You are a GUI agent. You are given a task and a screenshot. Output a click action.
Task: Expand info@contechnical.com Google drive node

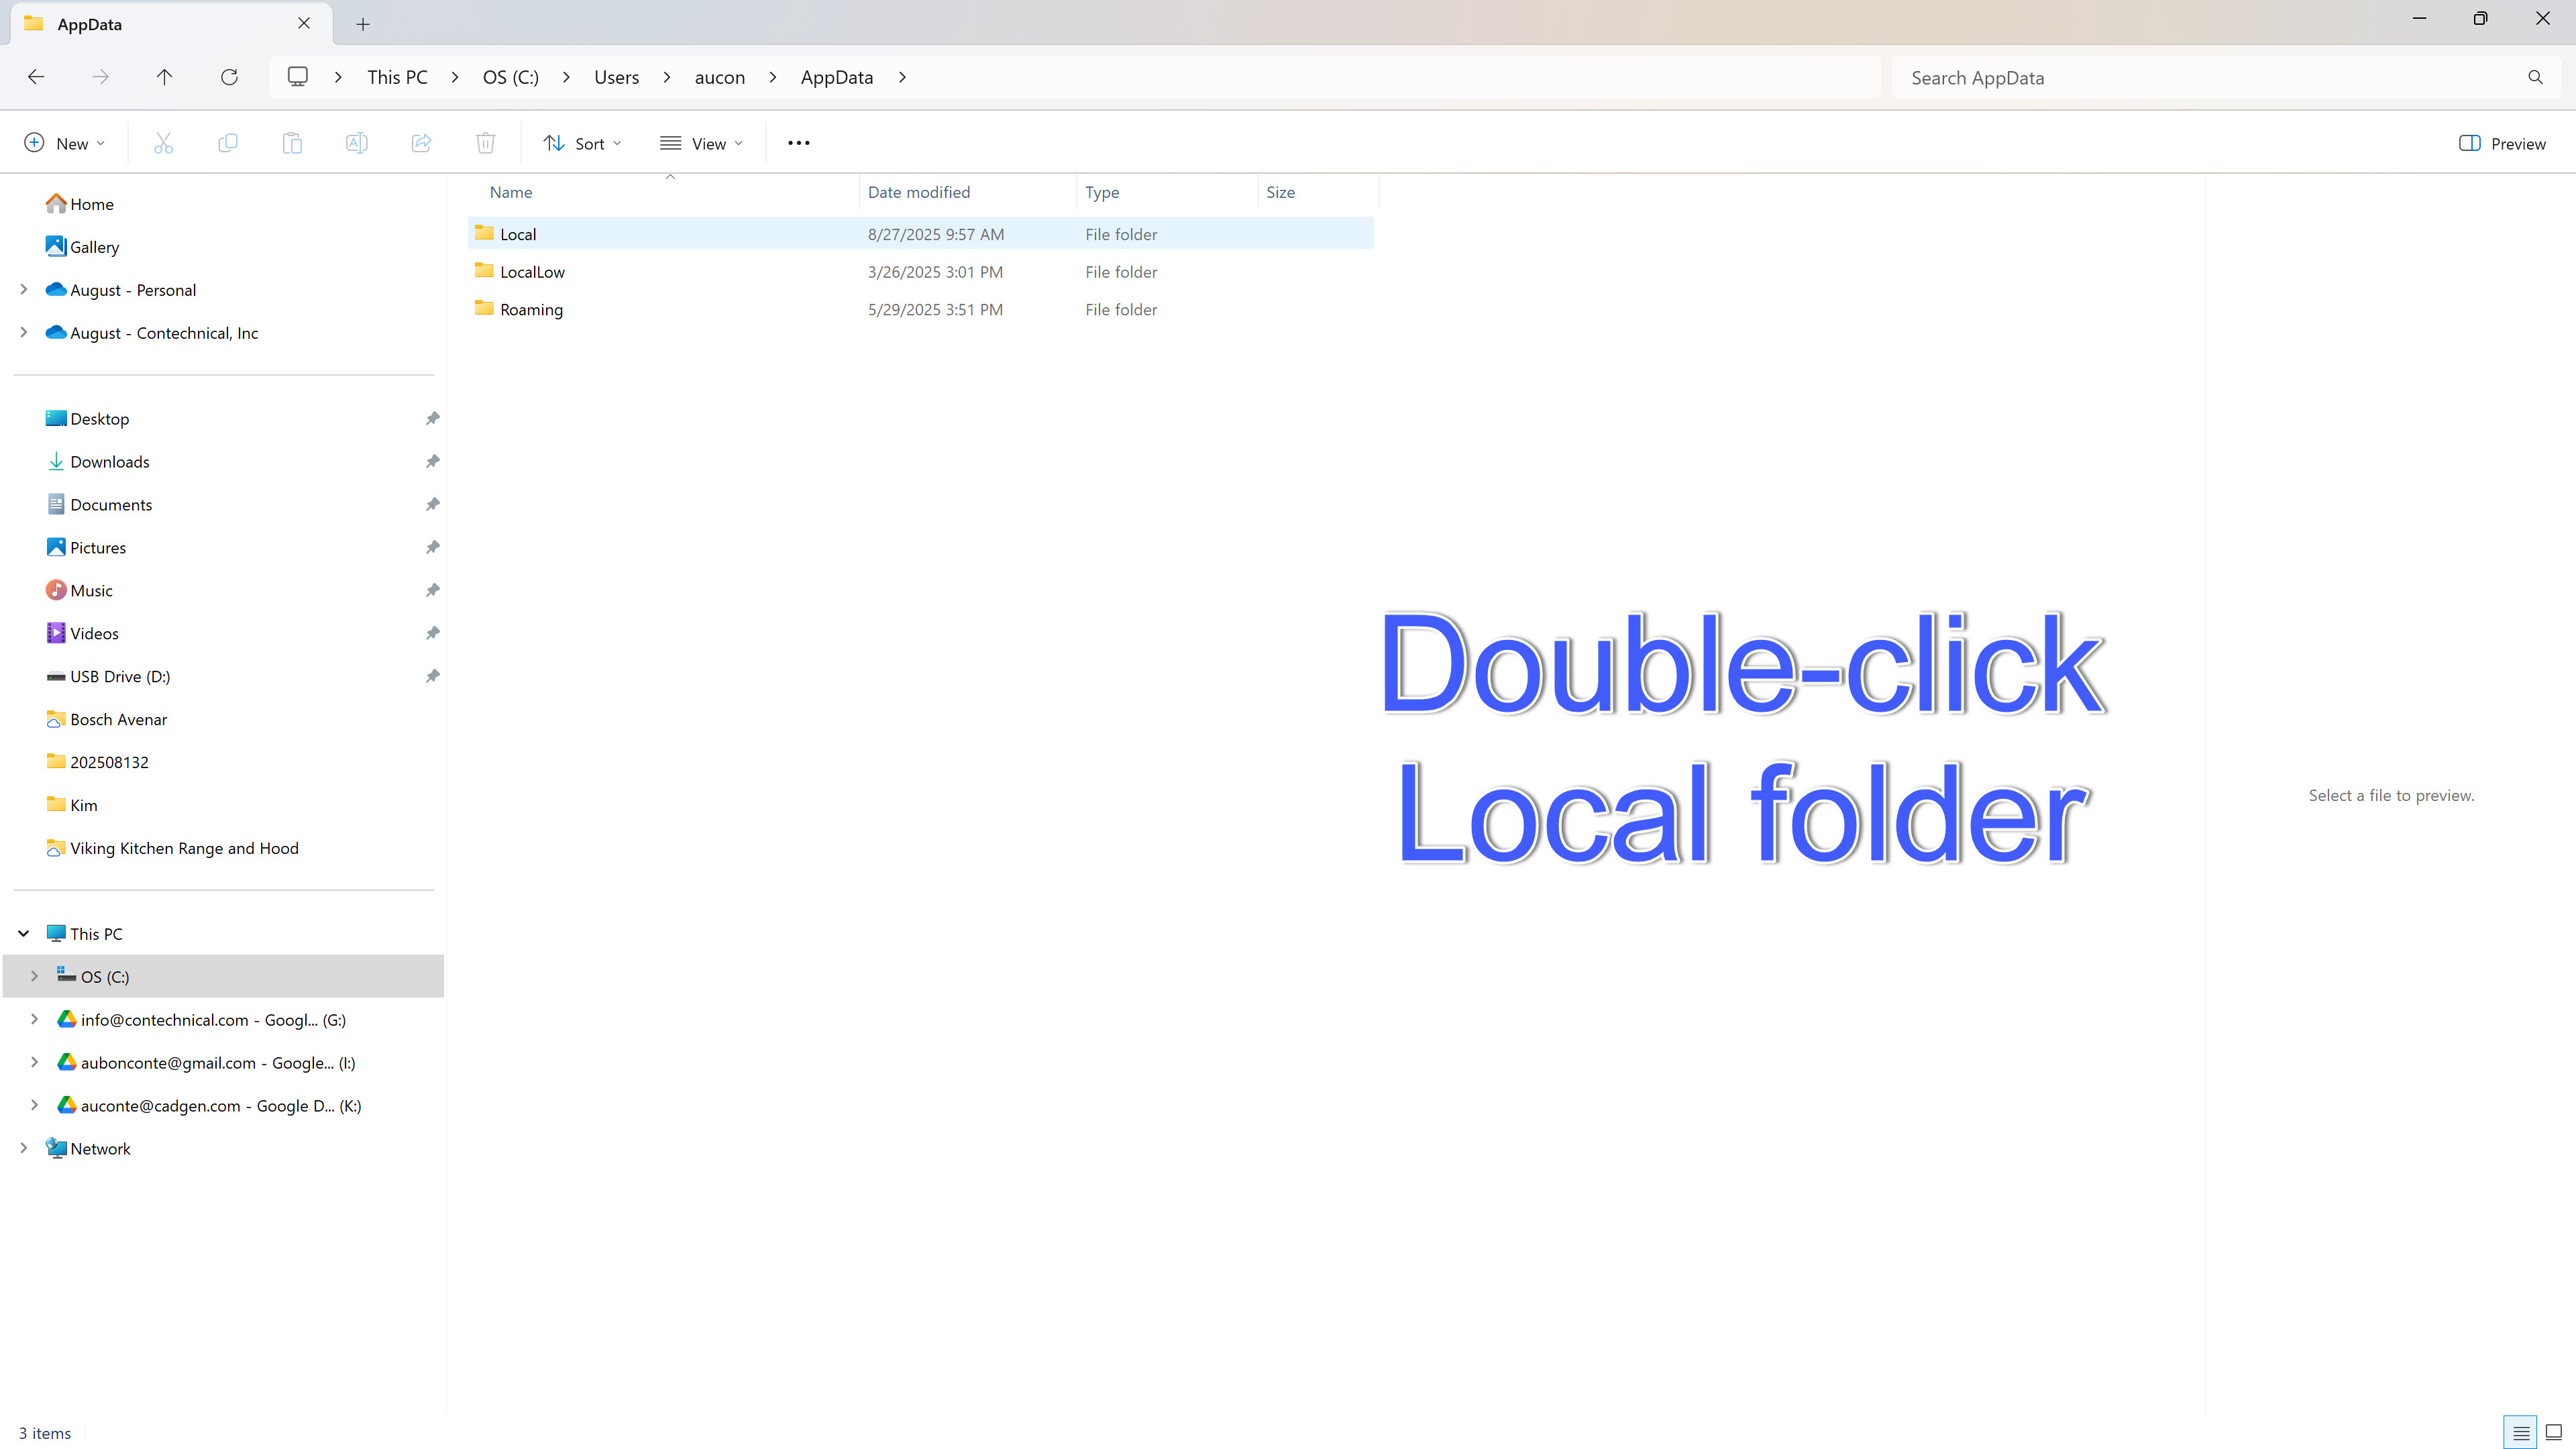(x=34, y=1019)
